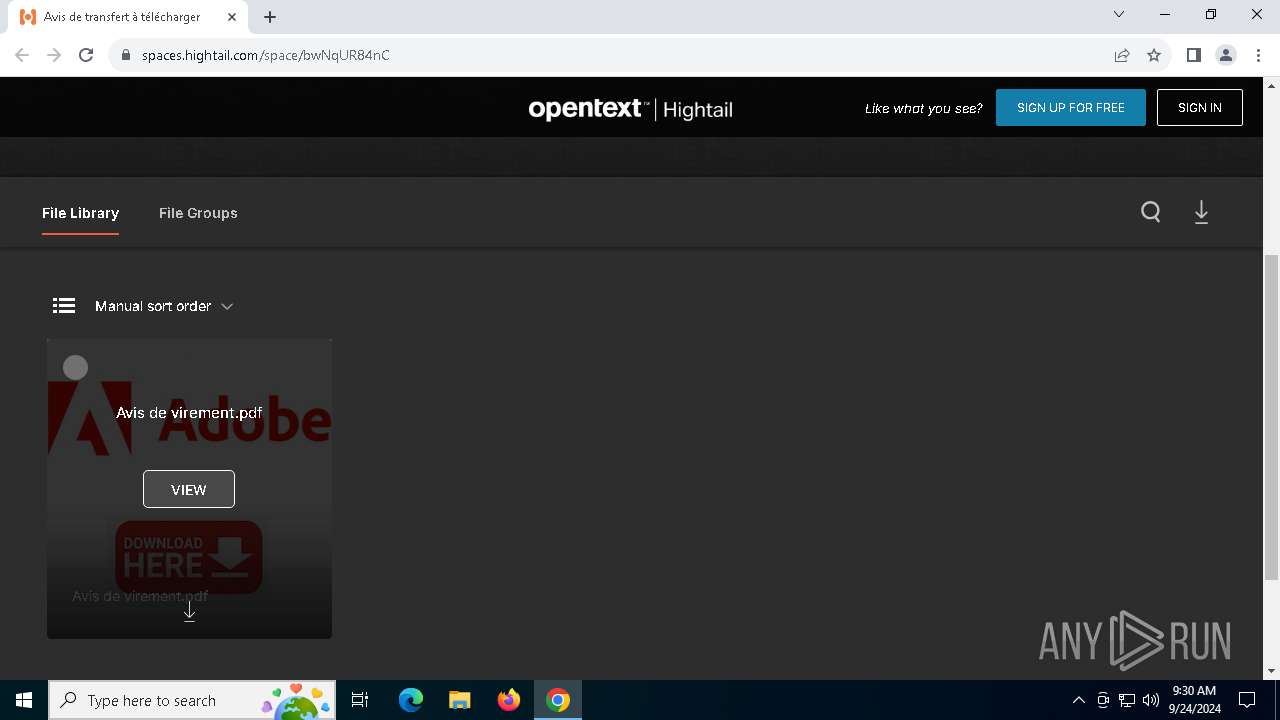The height and width of the screenshot is (720, 1280).
Task: Click SIGN UP FOR FREE button
Action: 1071,108
